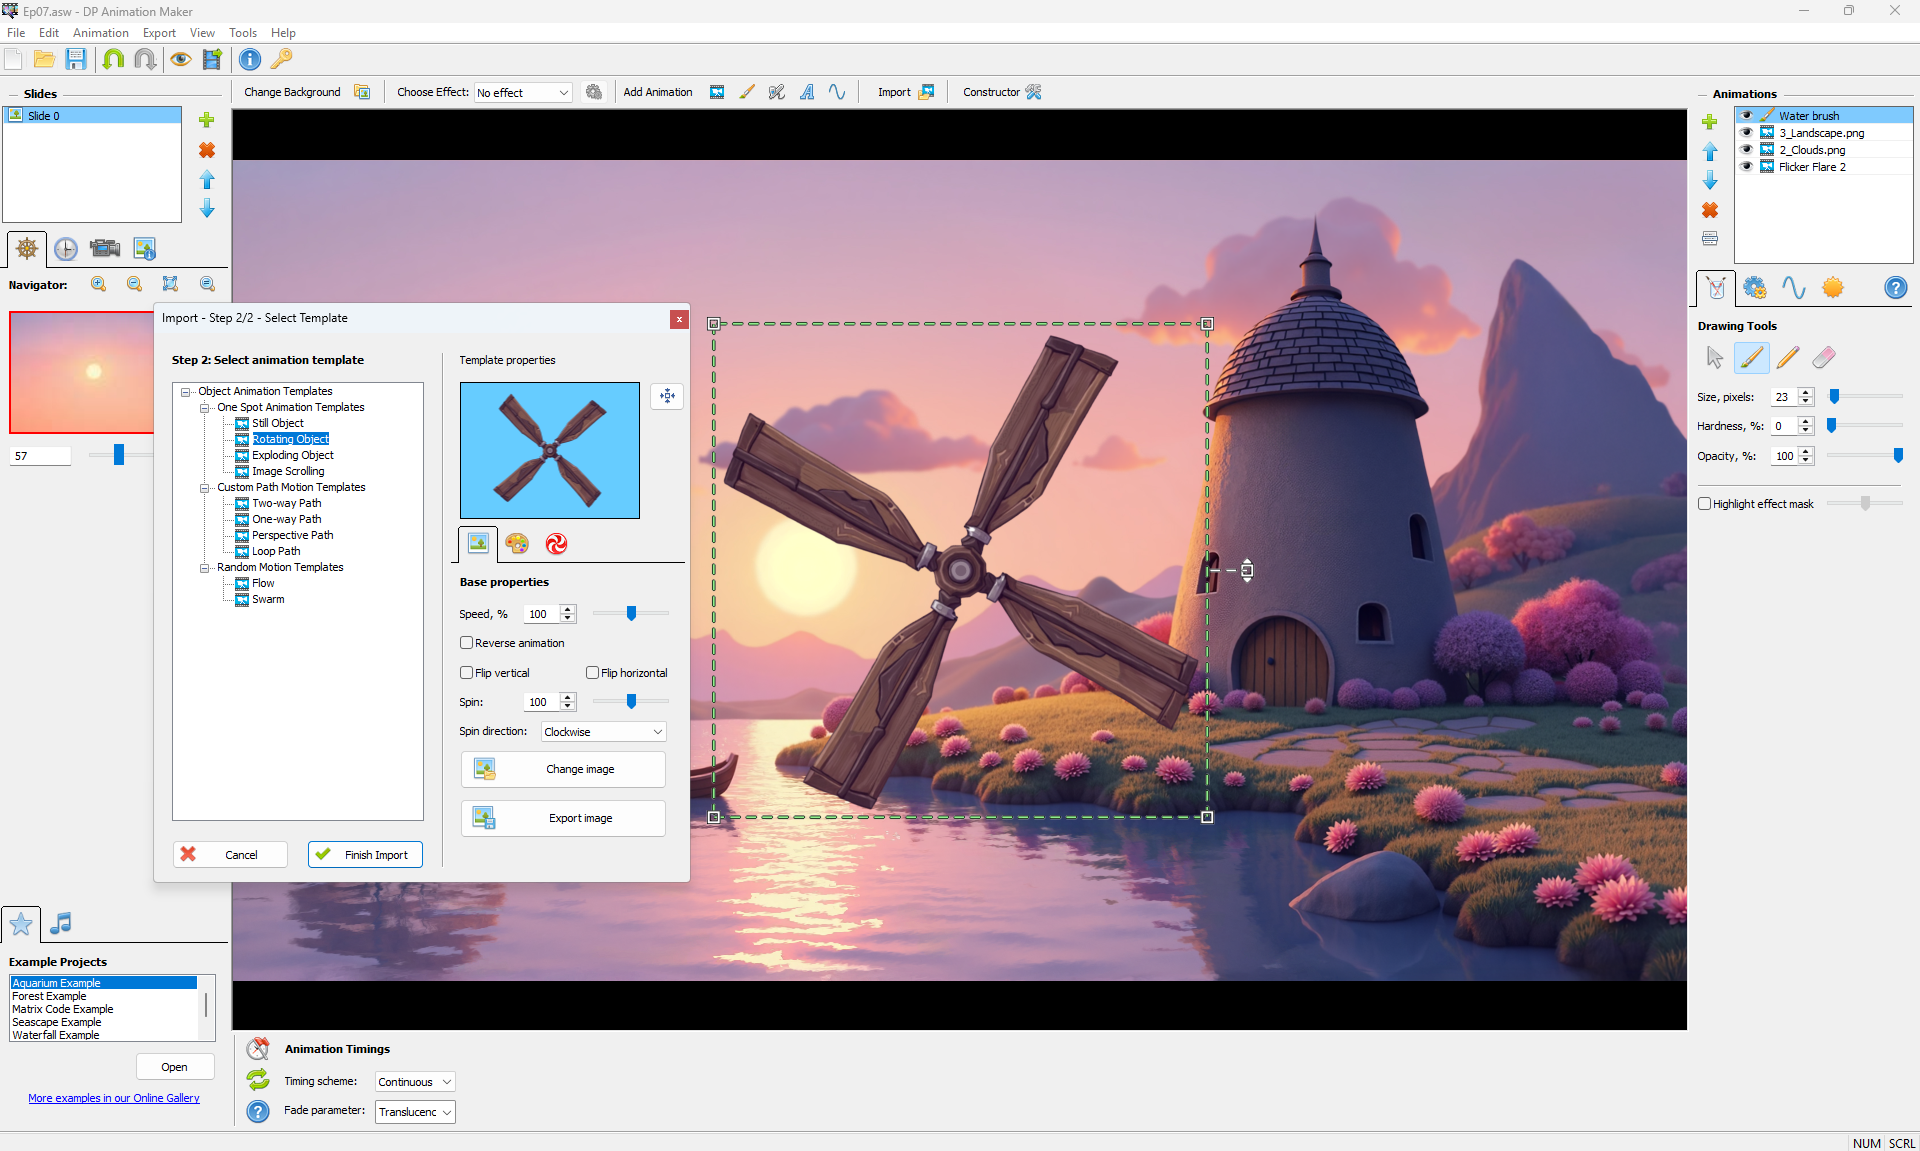1920x1151 pixels.
Task: Hide the 2_Clouds.png animation layer
Action: [x=1747, y=150]
